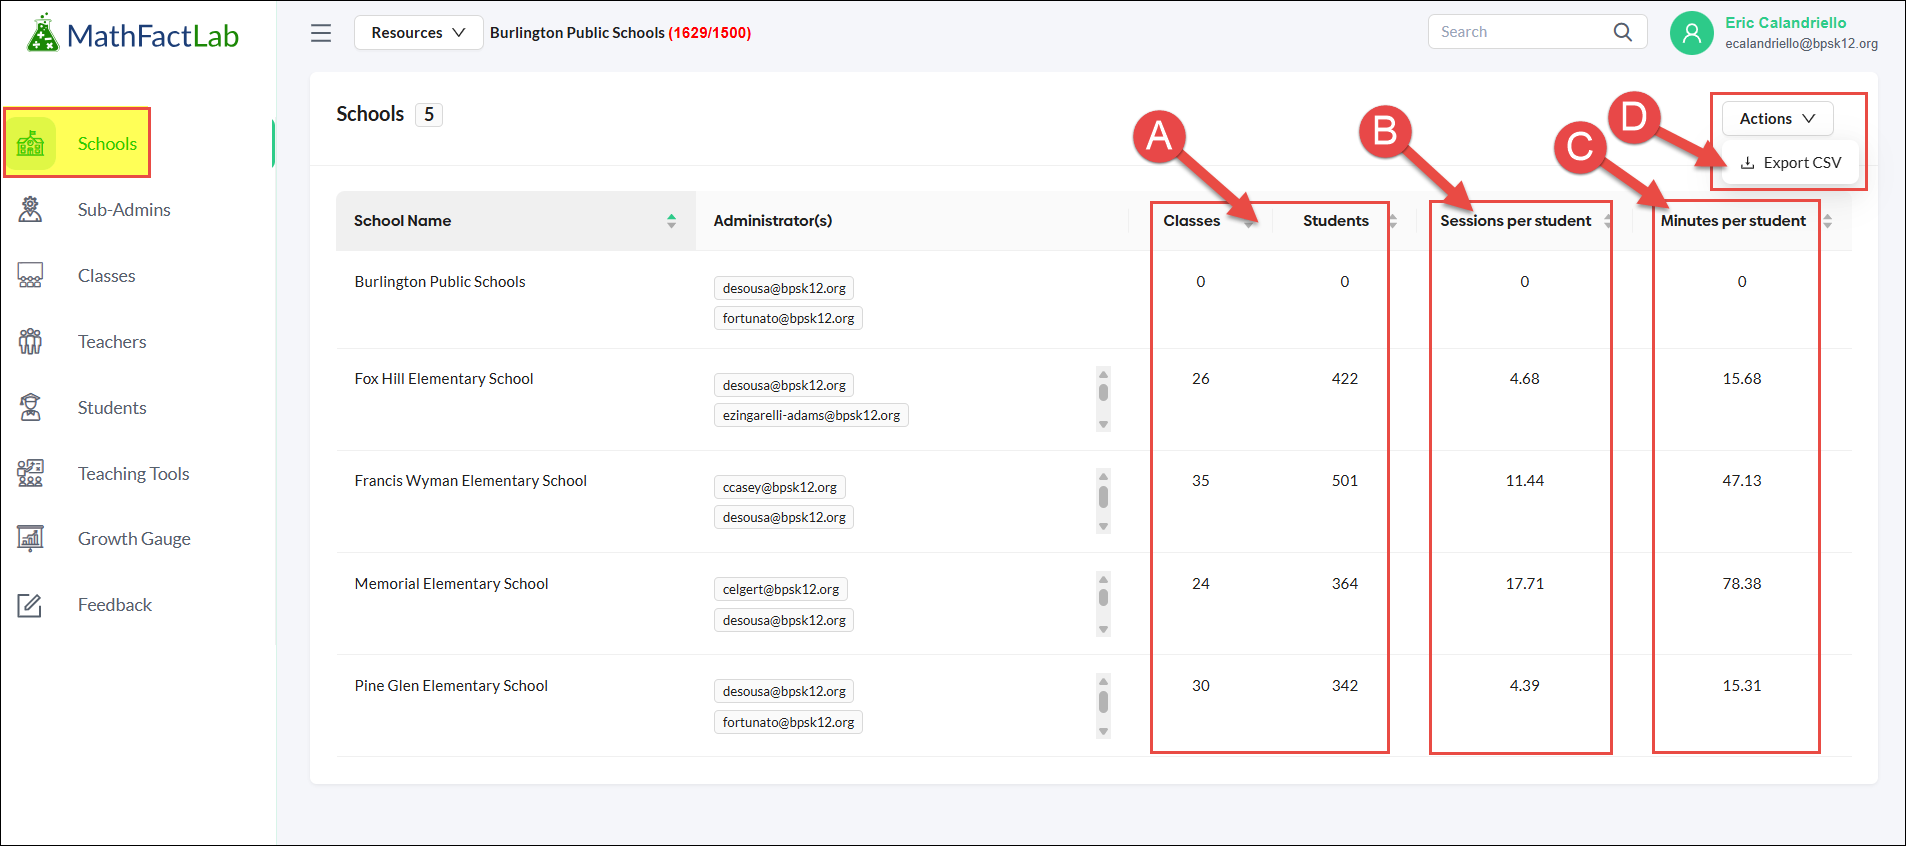Viewport: 1906px width, 846px height.
Task: Open Pine Glen Elementary School
Action: pos(451,686)
